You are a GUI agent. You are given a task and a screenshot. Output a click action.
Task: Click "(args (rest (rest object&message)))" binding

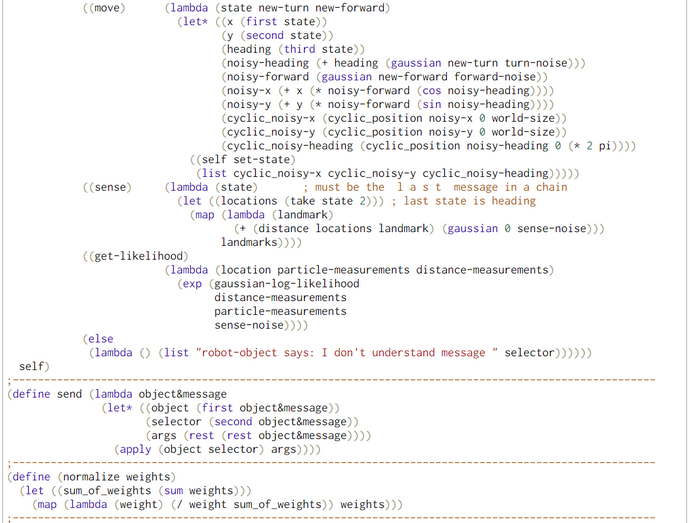pos(255,435)
